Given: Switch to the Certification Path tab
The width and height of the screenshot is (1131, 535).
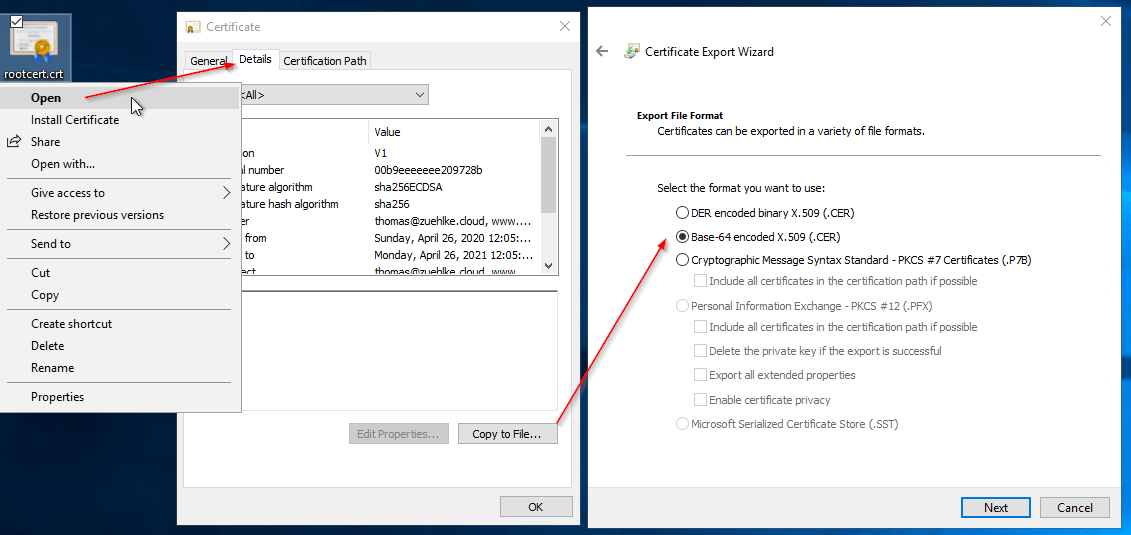Looking at the screenshot, I should [x=325, y=61].
